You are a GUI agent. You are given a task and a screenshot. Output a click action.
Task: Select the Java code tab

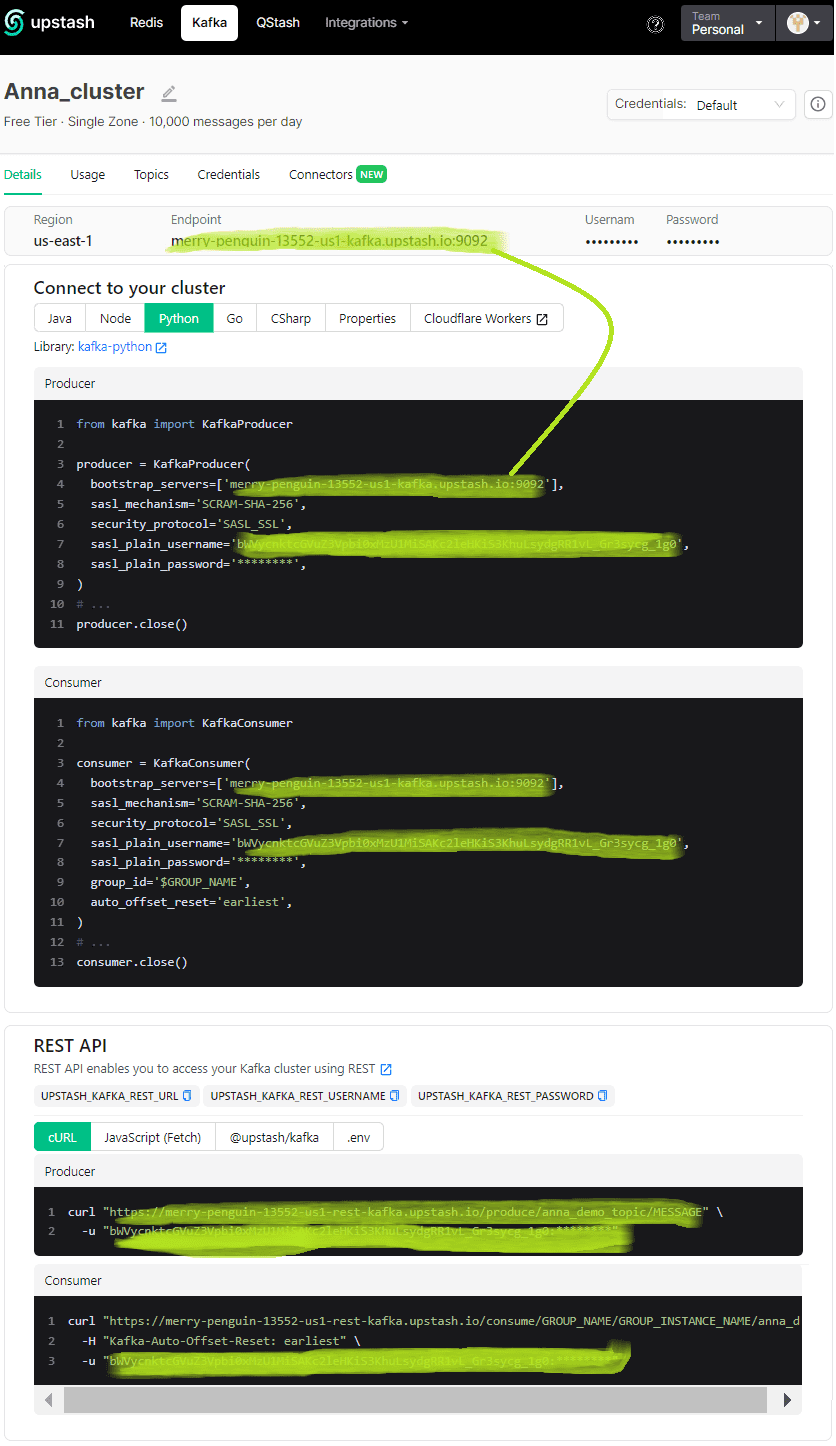(x=60, y=318)
